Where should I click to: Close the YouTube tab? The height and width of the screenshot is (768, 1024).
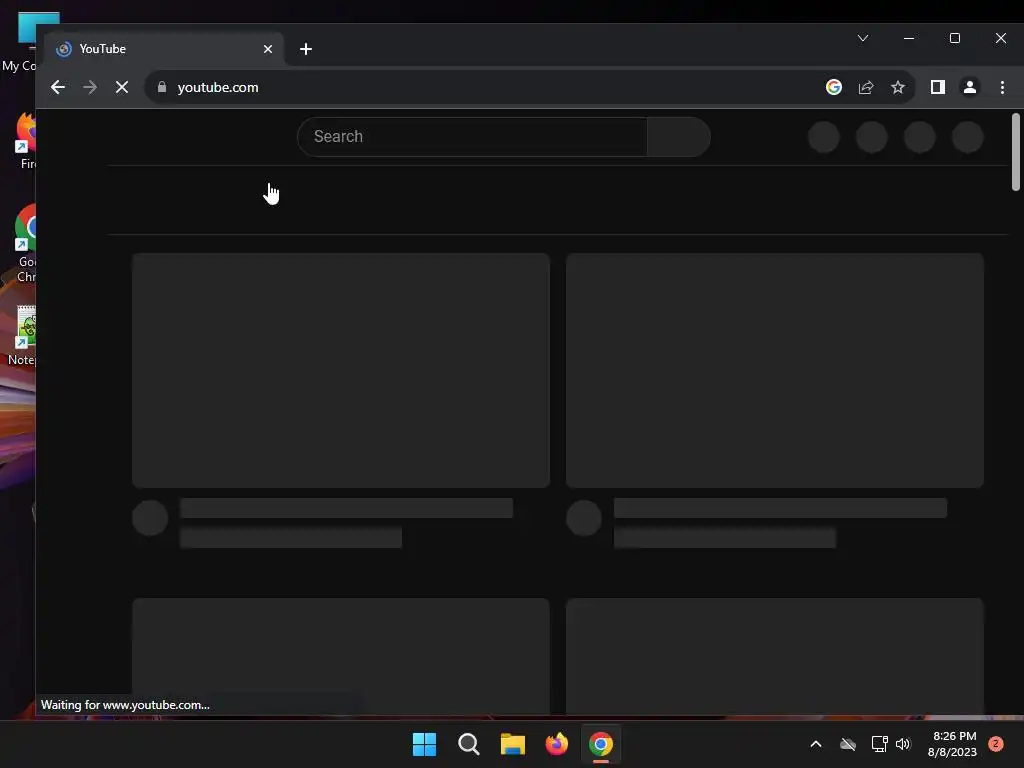pyautogui.click(x=268, y=49)
